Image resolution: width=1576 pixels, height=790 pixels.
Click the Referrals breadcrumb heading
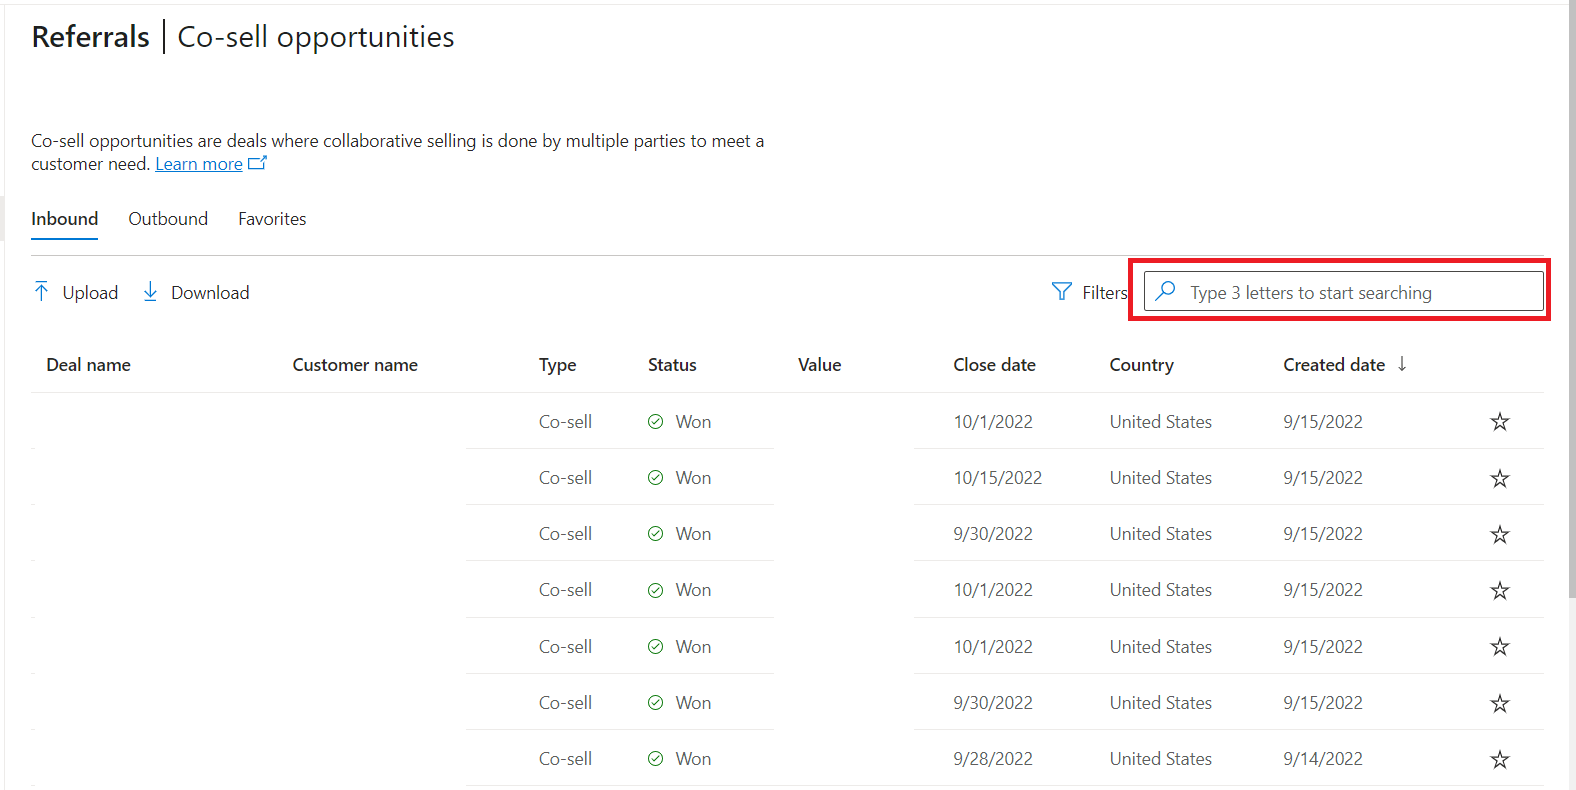coord(90,37)
